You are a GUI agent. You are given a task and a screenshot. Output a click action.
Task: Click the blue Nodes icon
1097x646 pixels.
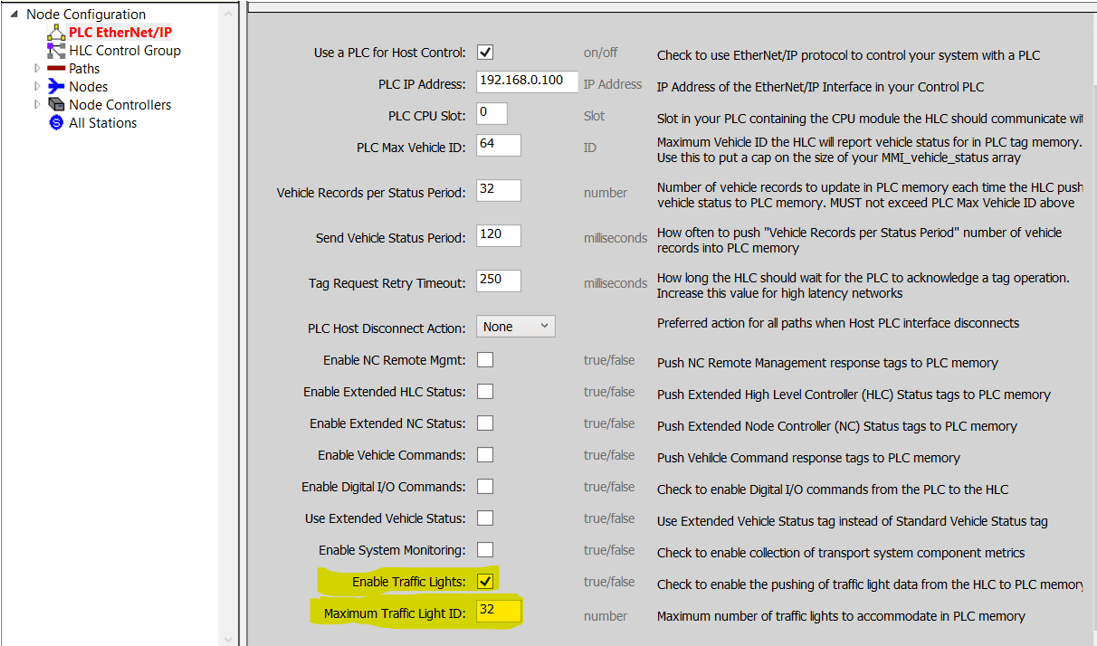56,87
